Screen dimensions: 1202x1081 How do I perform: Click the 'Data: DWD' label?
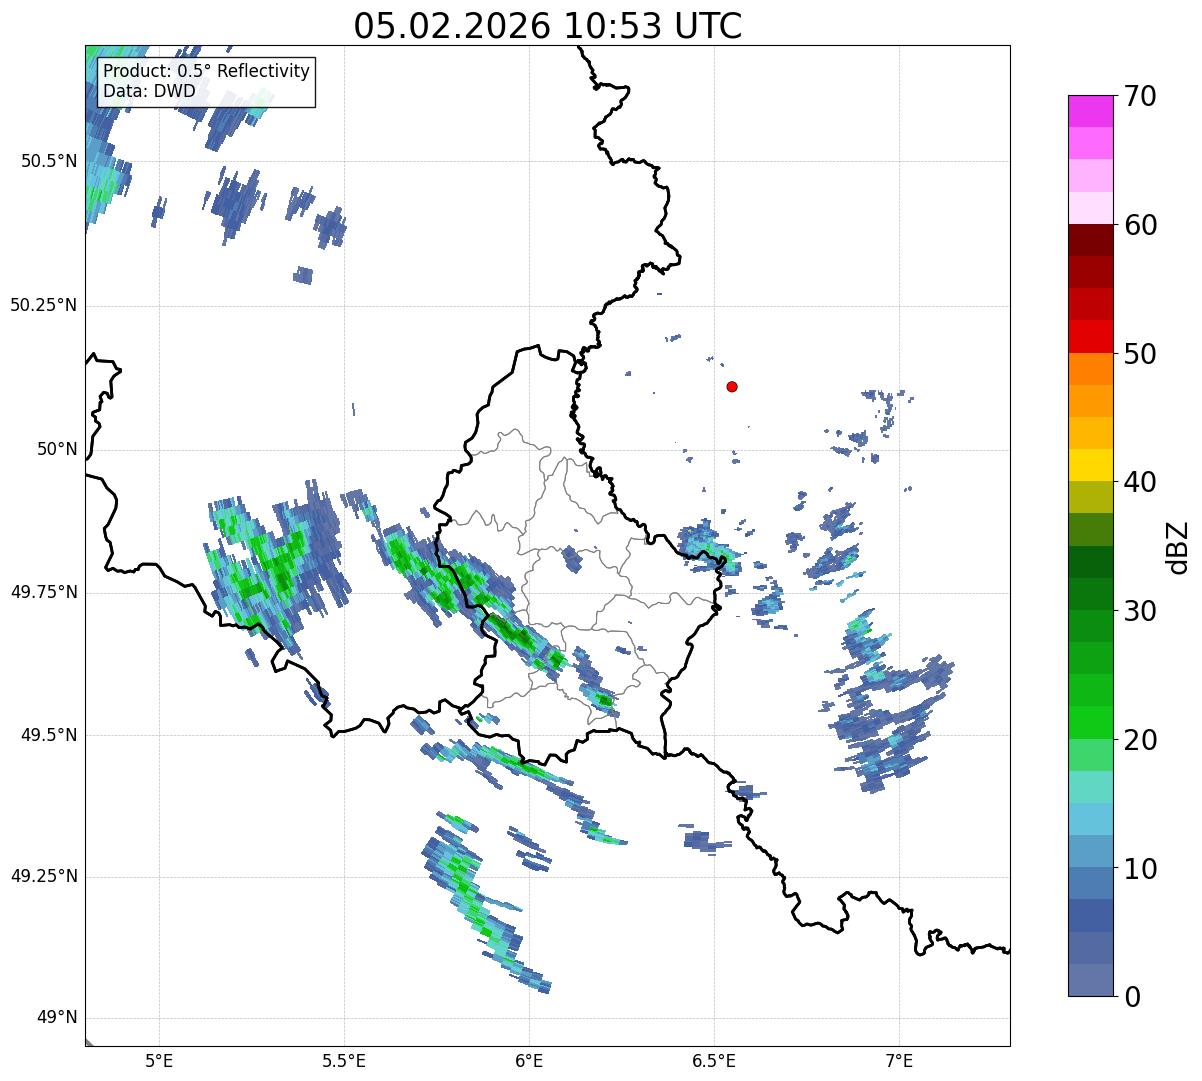click(149, 91)
